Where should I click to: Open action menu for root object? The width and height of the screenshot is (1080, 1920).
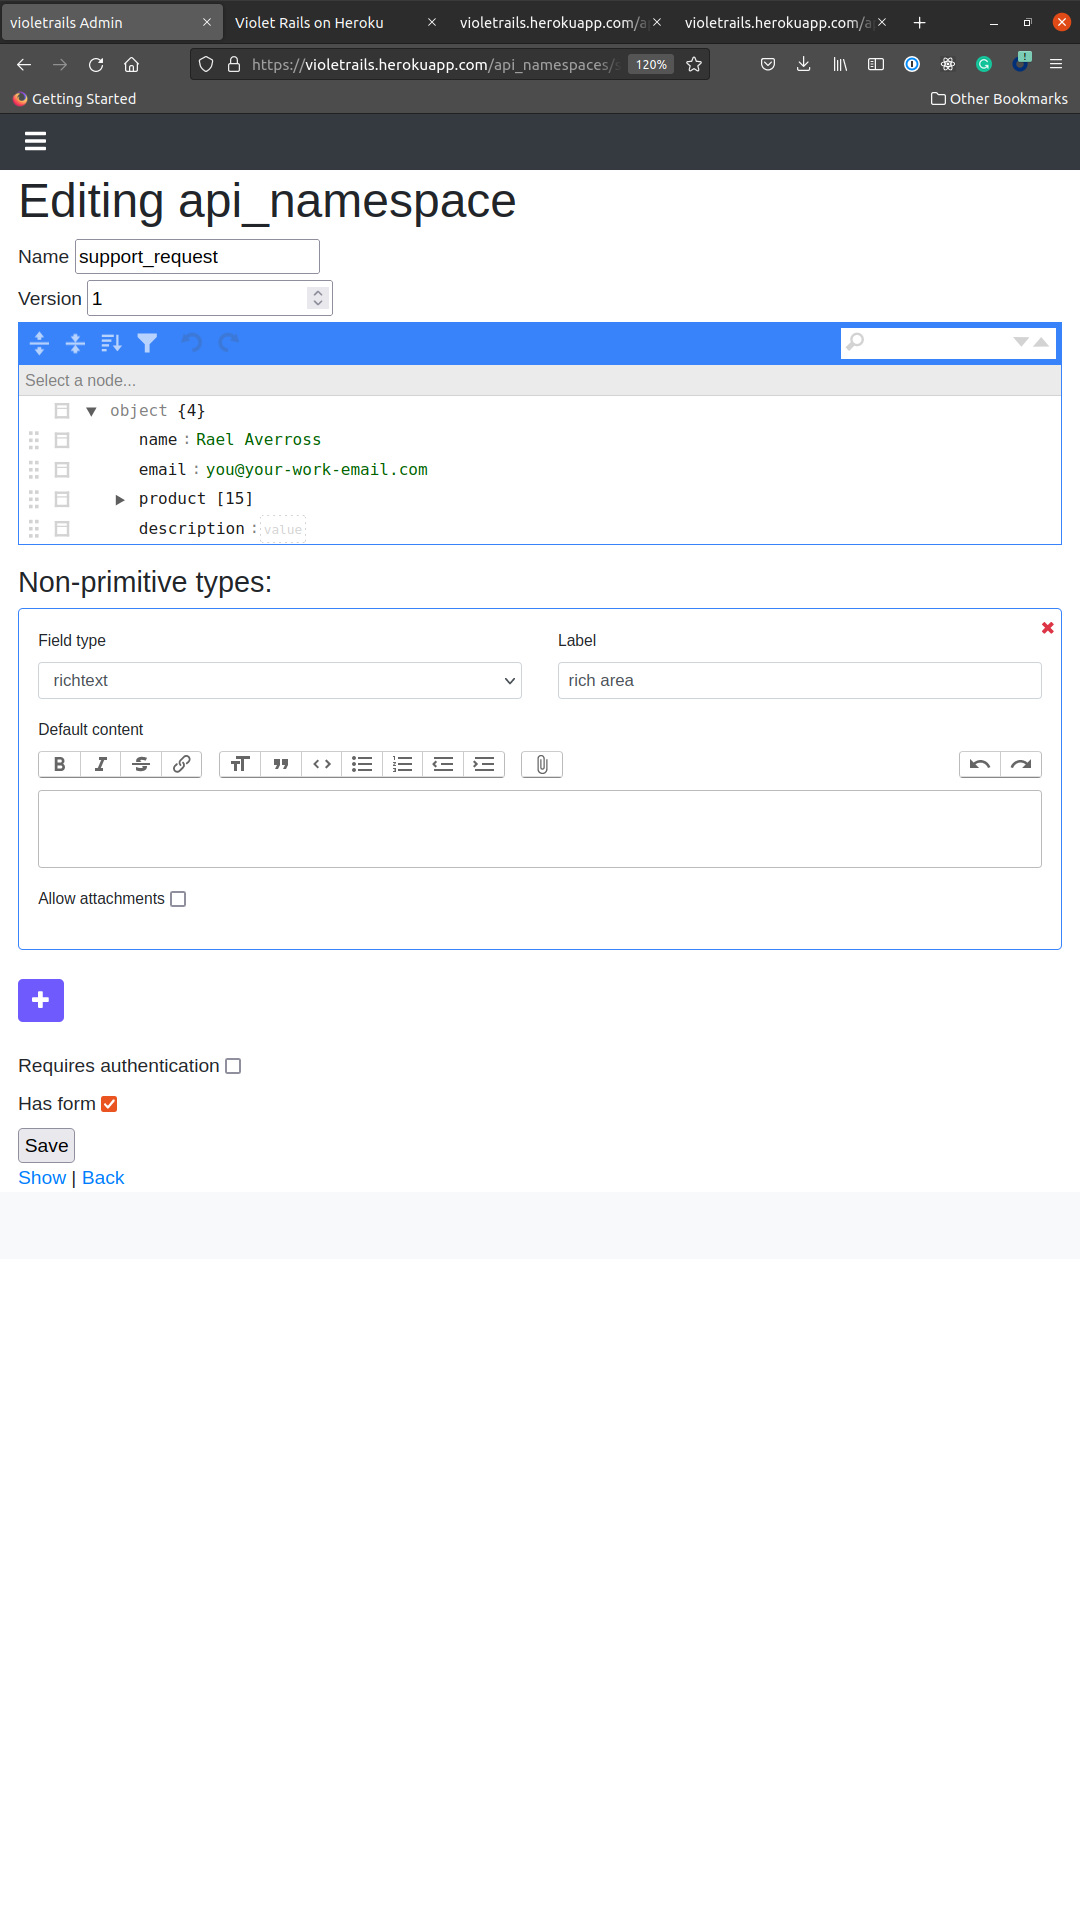62,411
